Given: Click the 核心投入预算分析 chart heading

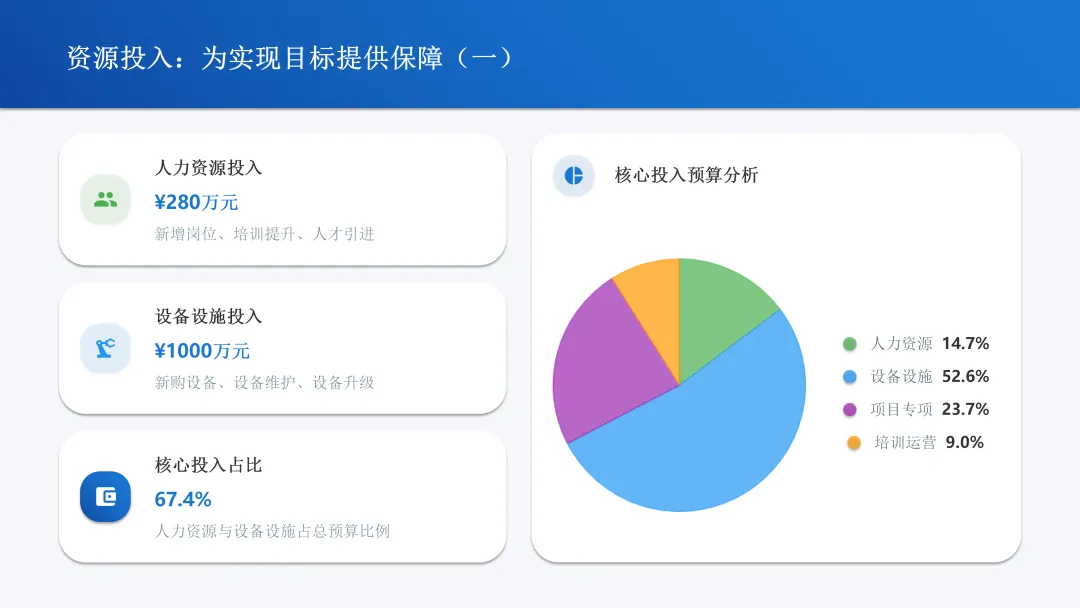Looking at the screenshot, I should tap(686, 175).
